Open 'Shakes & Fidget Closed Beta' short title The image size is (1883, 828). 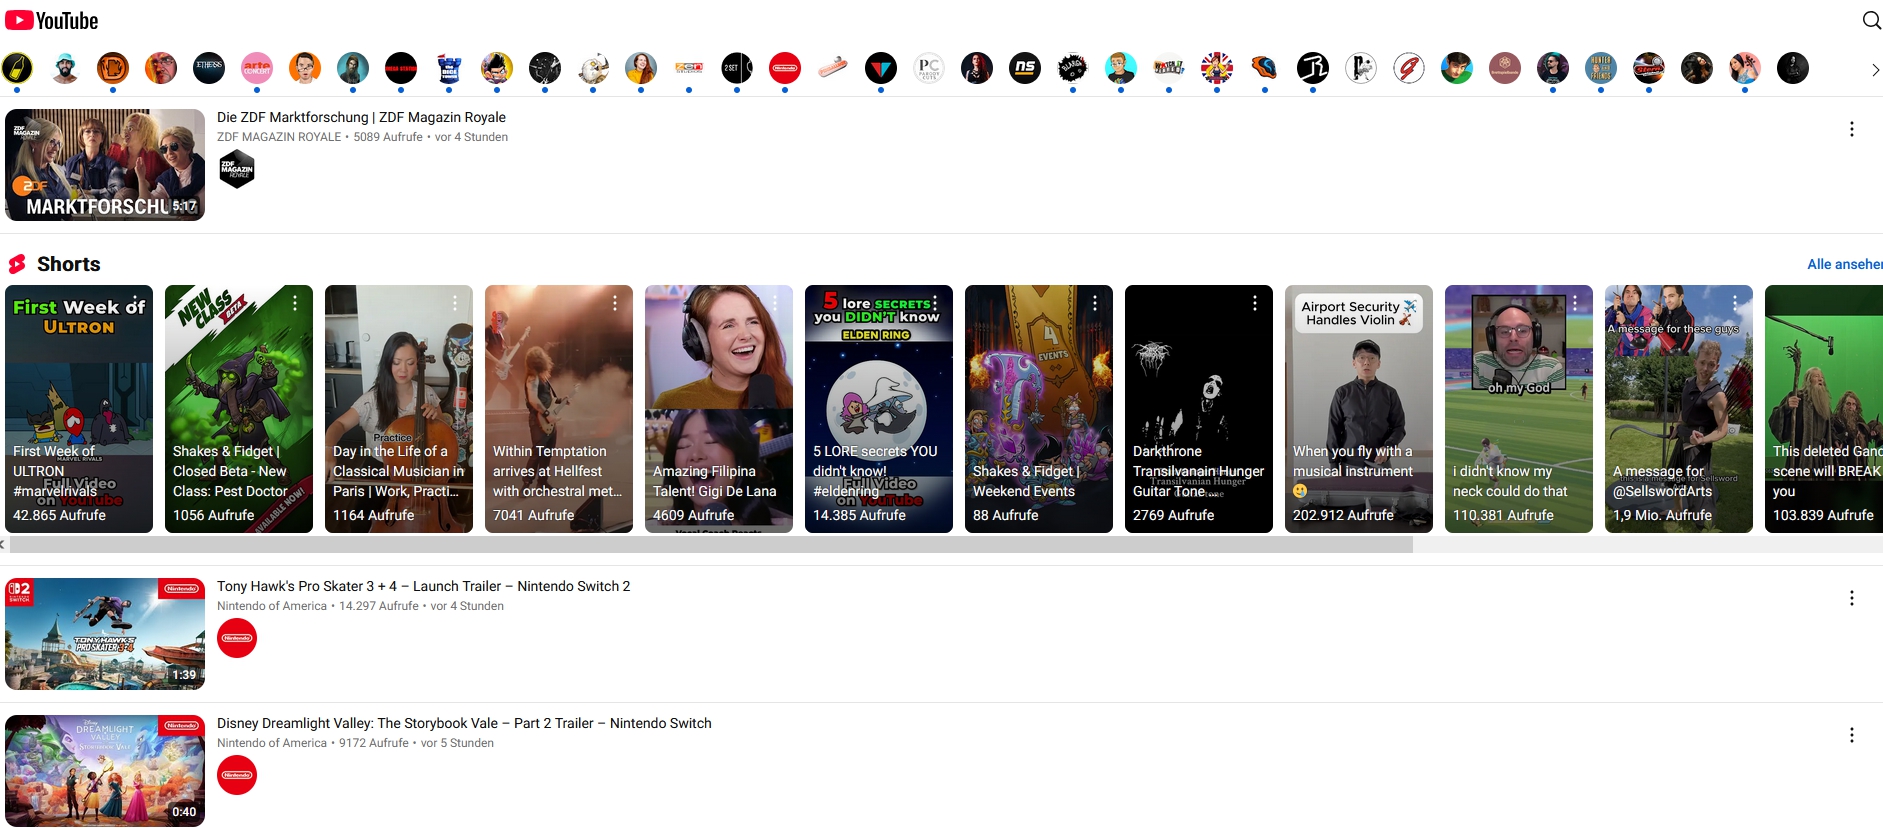tap(230, 471)
